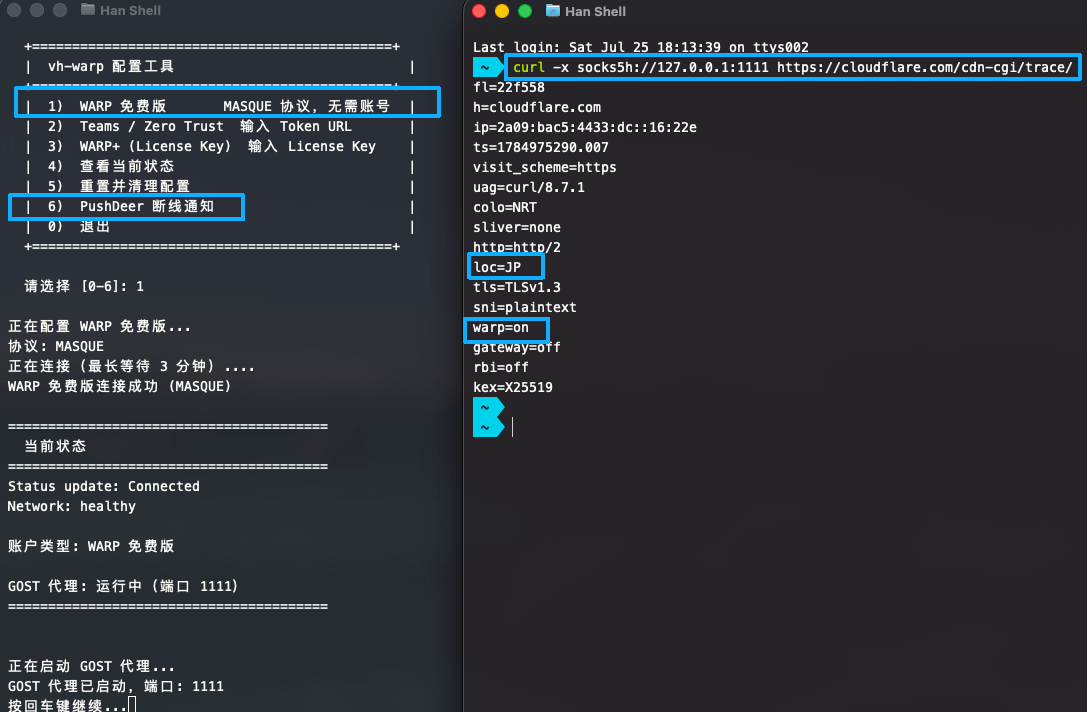Click the WARP+ (License Key) option line

pyautogui.click(x=219, y=146)
